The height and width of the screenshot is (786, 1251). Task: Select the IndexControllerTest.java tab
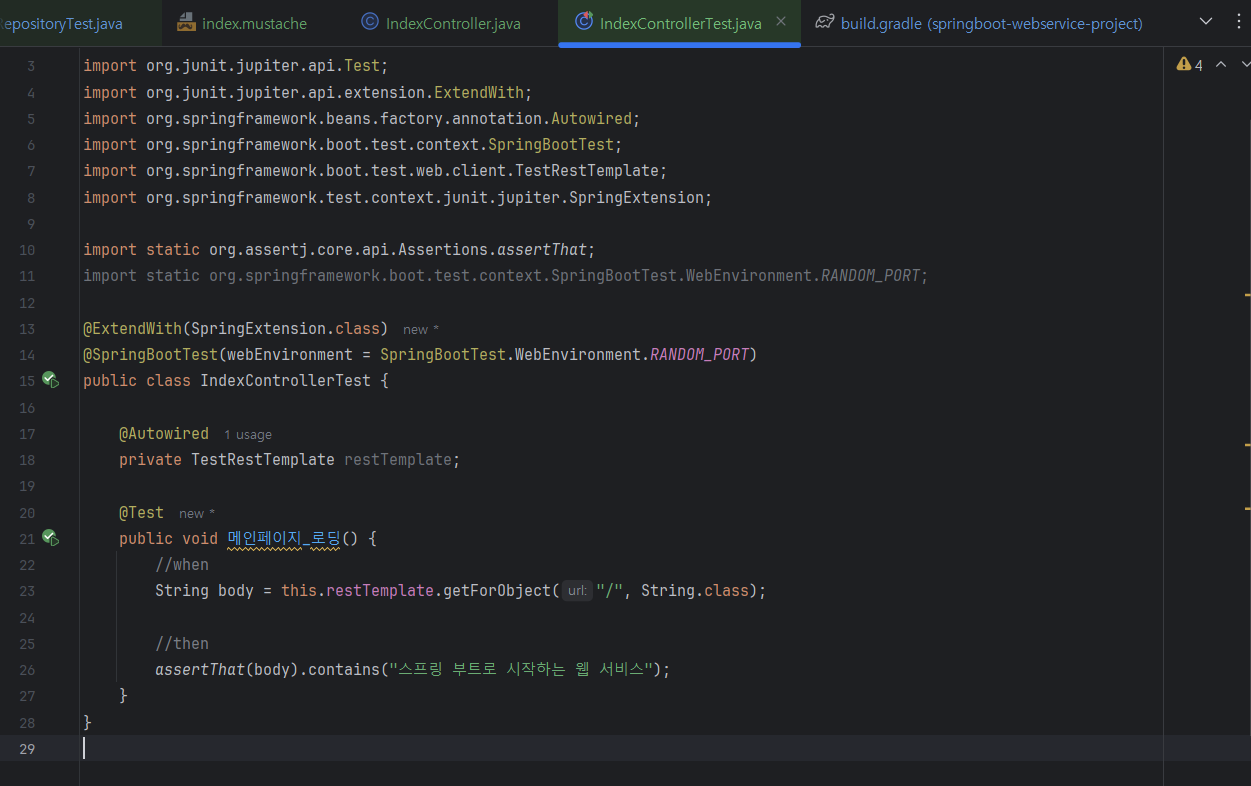[680, 23]
